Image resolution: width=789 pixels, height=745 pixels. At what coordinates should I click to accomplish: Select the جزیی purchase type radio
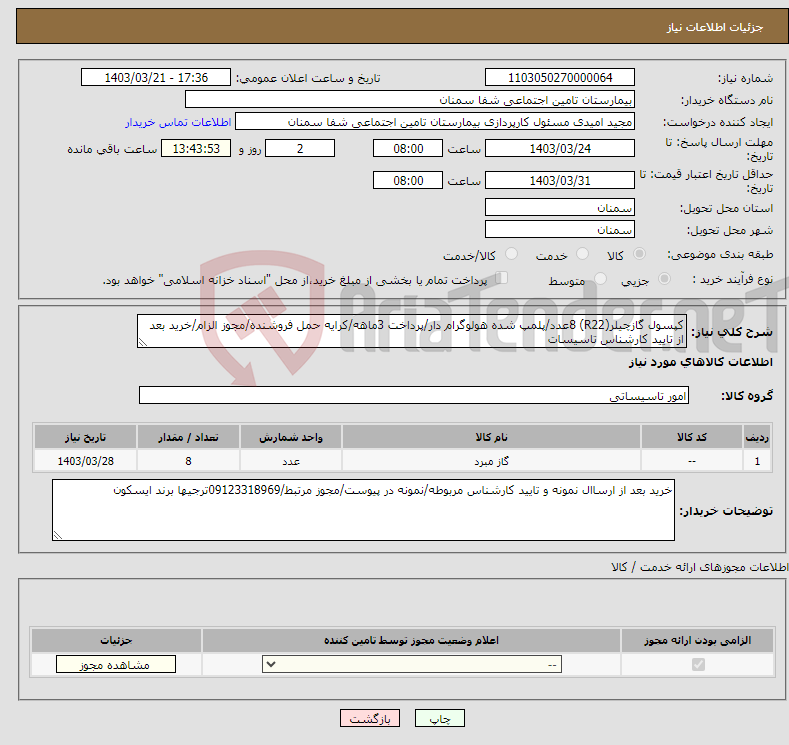[x=664, y=279]
